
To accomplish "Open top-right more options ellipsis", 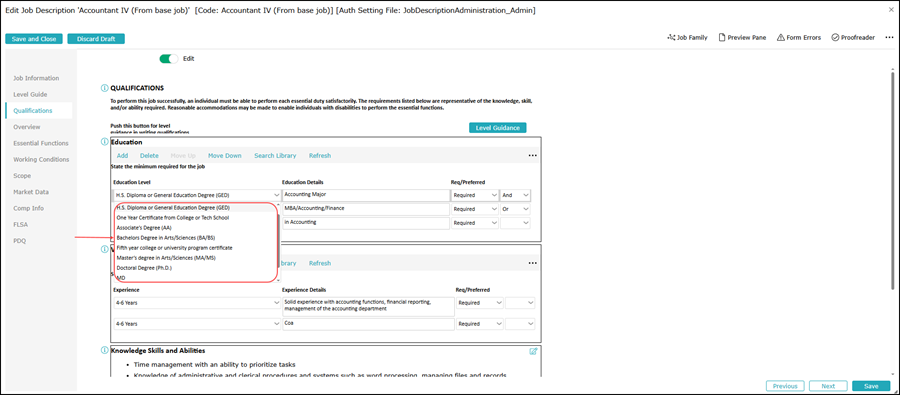I will click(x=890, y=37).
